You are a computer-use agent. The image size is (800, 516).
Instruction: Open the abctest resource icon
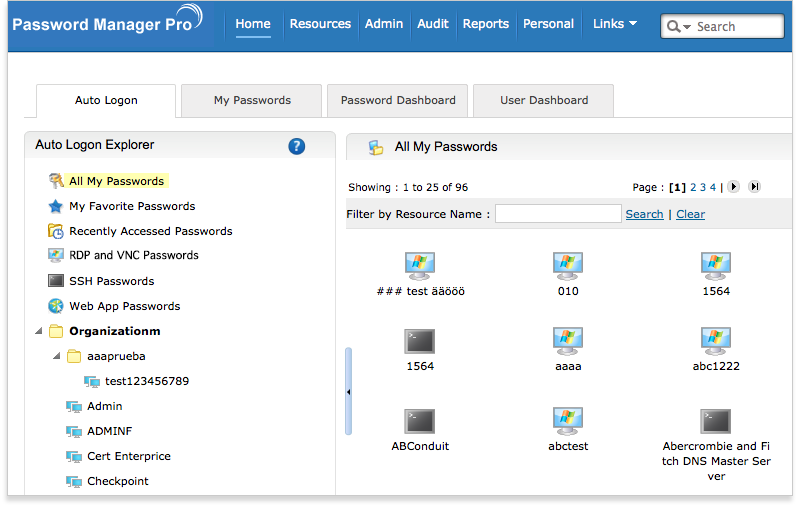point(568,420)
